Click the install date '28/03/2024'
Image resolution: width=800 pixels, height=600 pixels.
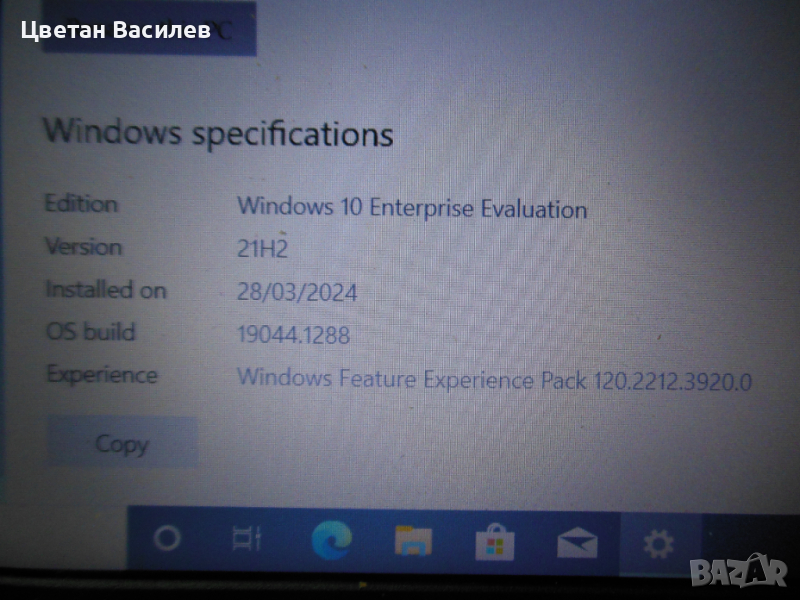pyautogui.click(x=297, y=292)
